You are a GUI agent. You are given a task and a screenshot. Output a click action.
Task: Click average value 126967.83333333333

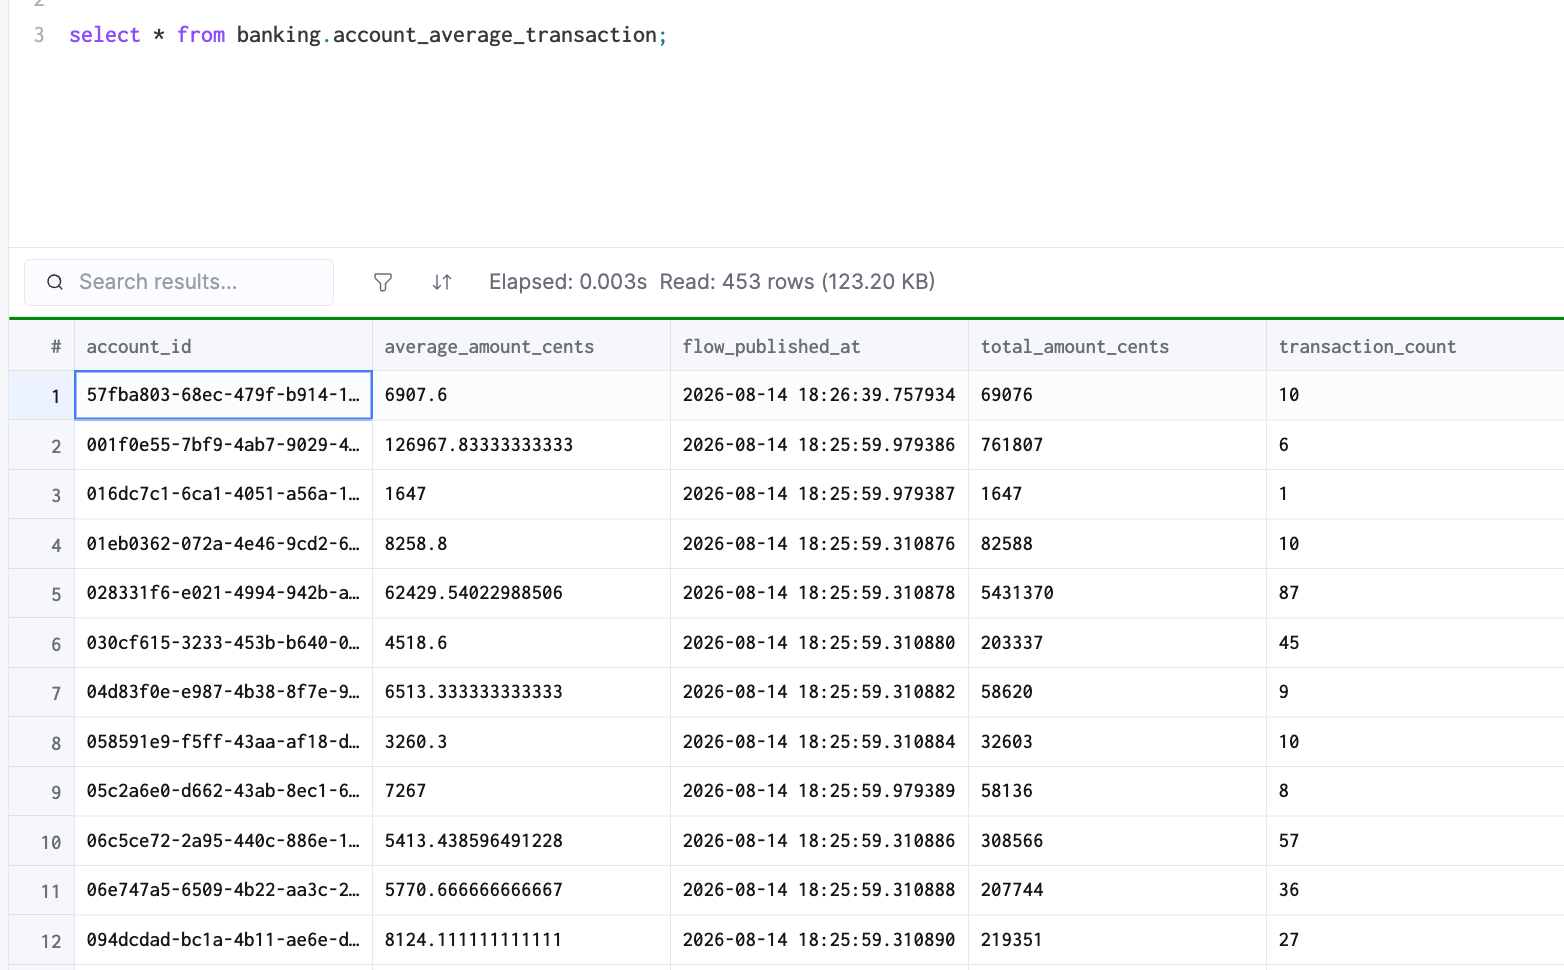pyautogui.click(x=479, y=445)
